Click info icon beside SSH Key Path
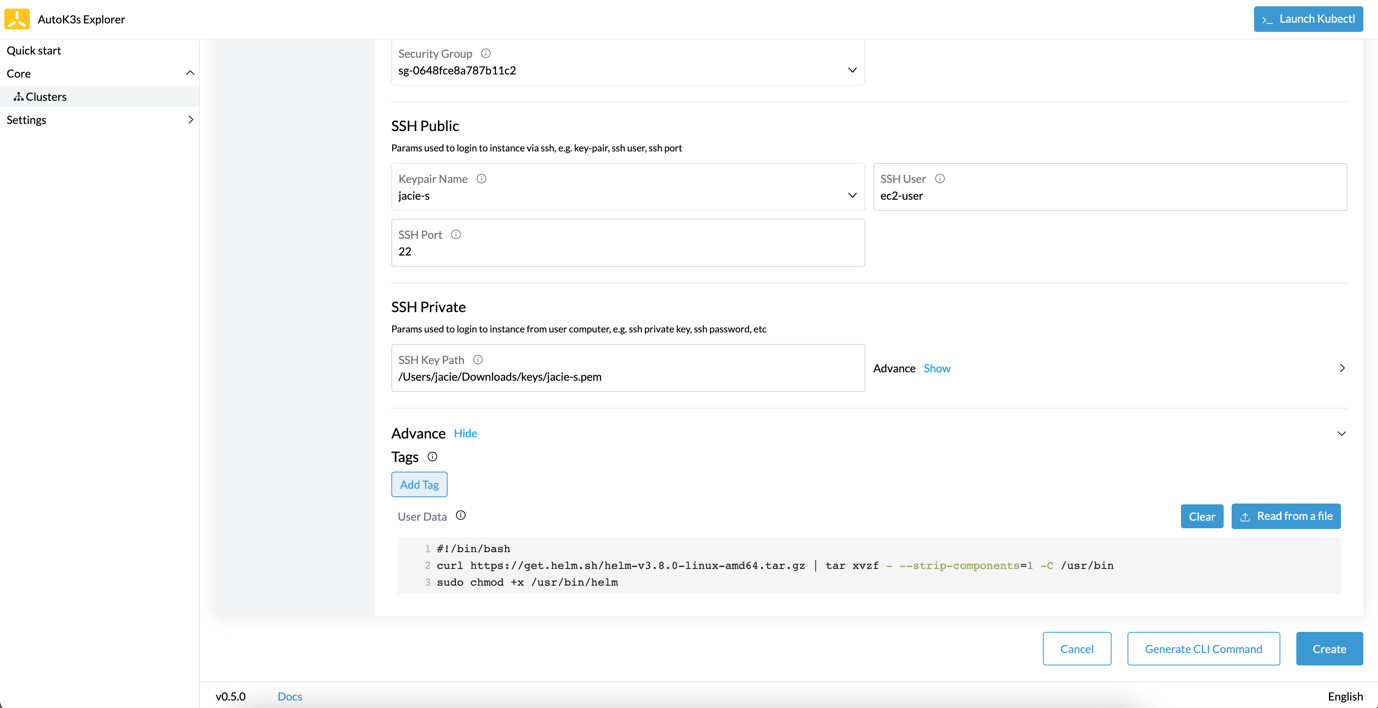This screenshot has height=708, width=1378. [x=478, y=359]
